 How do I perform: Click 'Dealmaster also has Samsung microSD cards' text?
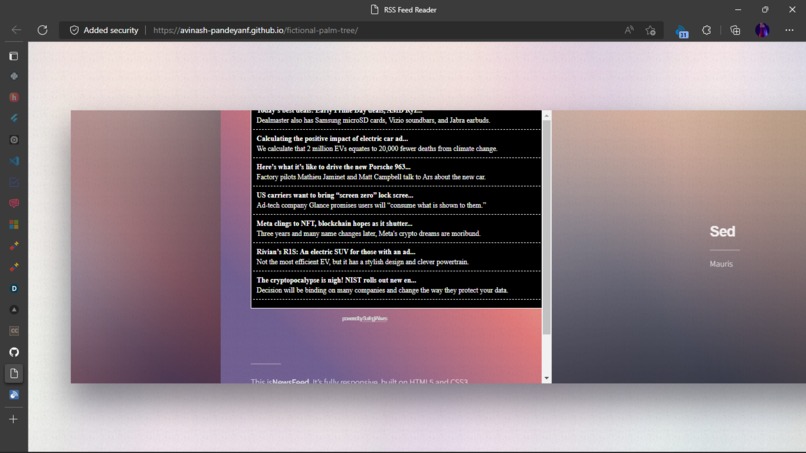(373, 120)
